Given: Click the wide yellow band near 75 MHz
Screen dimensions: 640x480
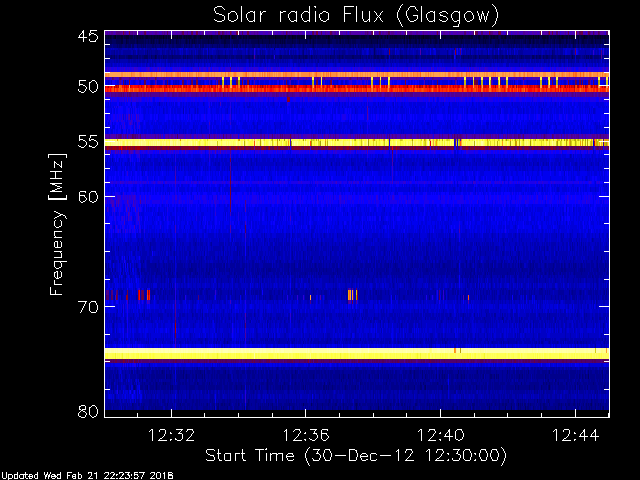Looking at the screenshot, I should [x=357, y=353].
